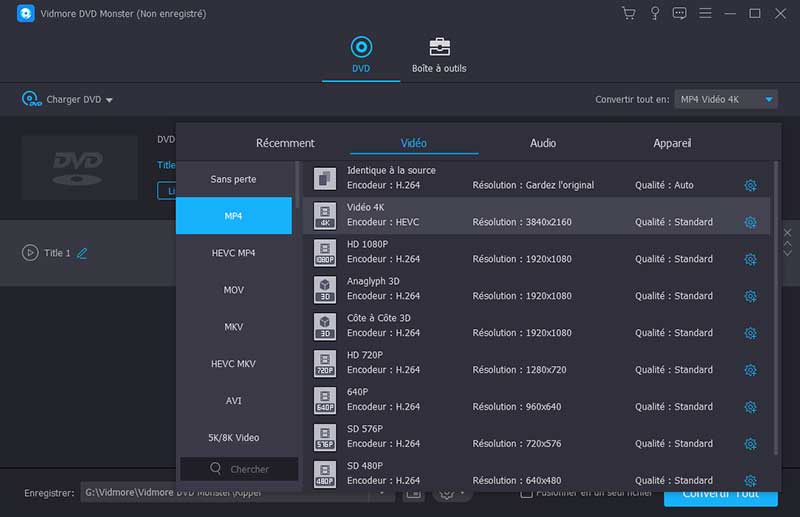Click the key registration icon

(655, 14)
